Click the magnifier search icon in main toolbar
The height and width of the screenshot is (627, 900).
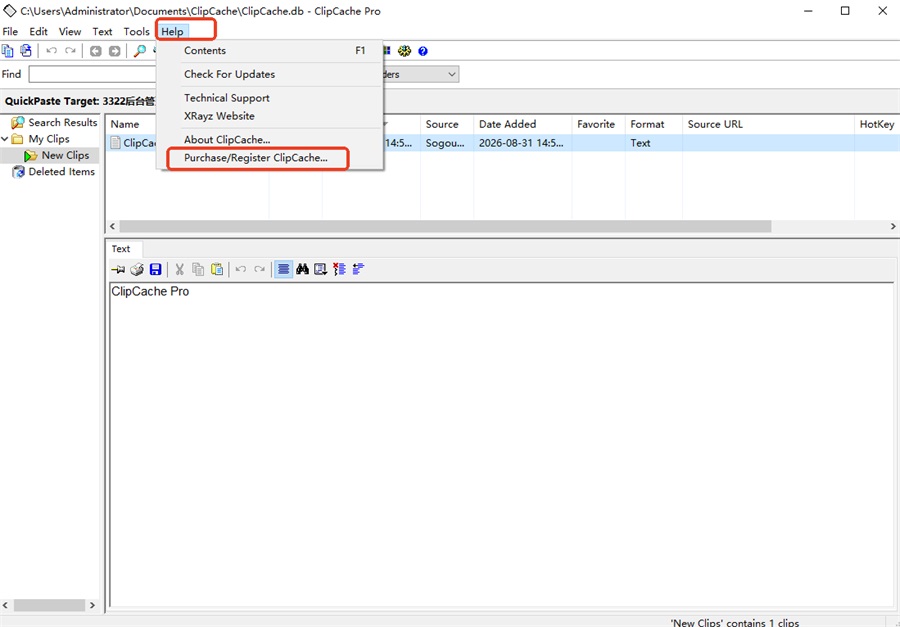pyautogui.click(x=139, y=51)
